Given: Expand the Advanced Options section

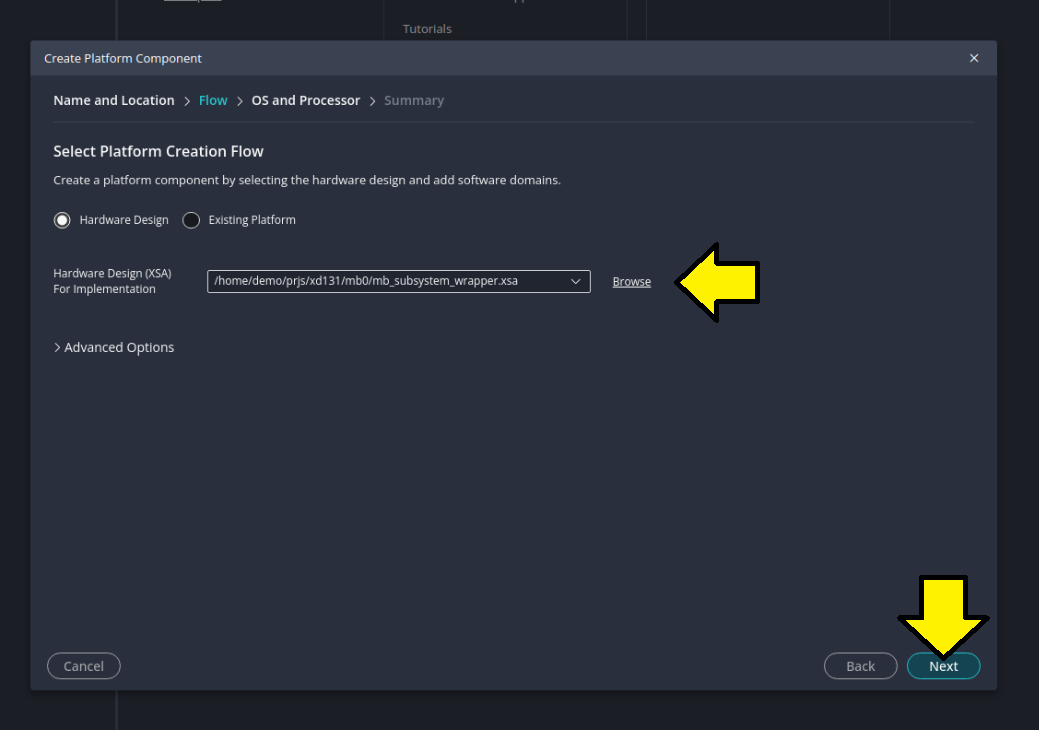Looking at the screenshot, I should pos(114,347).
